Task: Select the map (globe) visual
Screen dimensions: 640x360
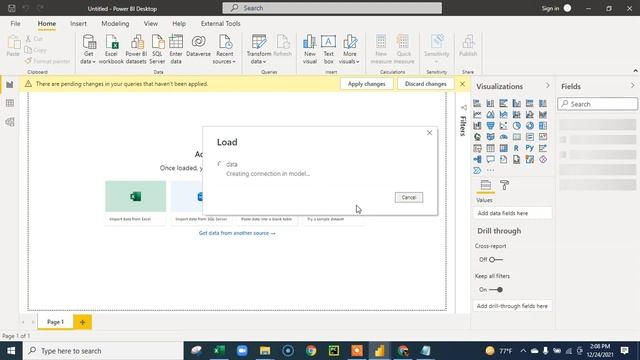Action: tap(477, 137)
